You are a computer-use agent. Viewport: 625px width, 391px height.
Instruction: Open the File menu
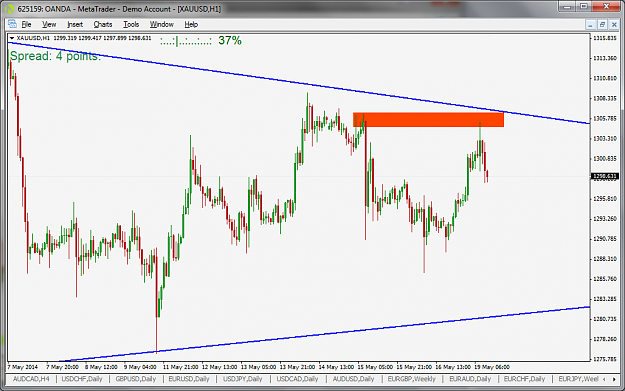click(x=26, y=24)
